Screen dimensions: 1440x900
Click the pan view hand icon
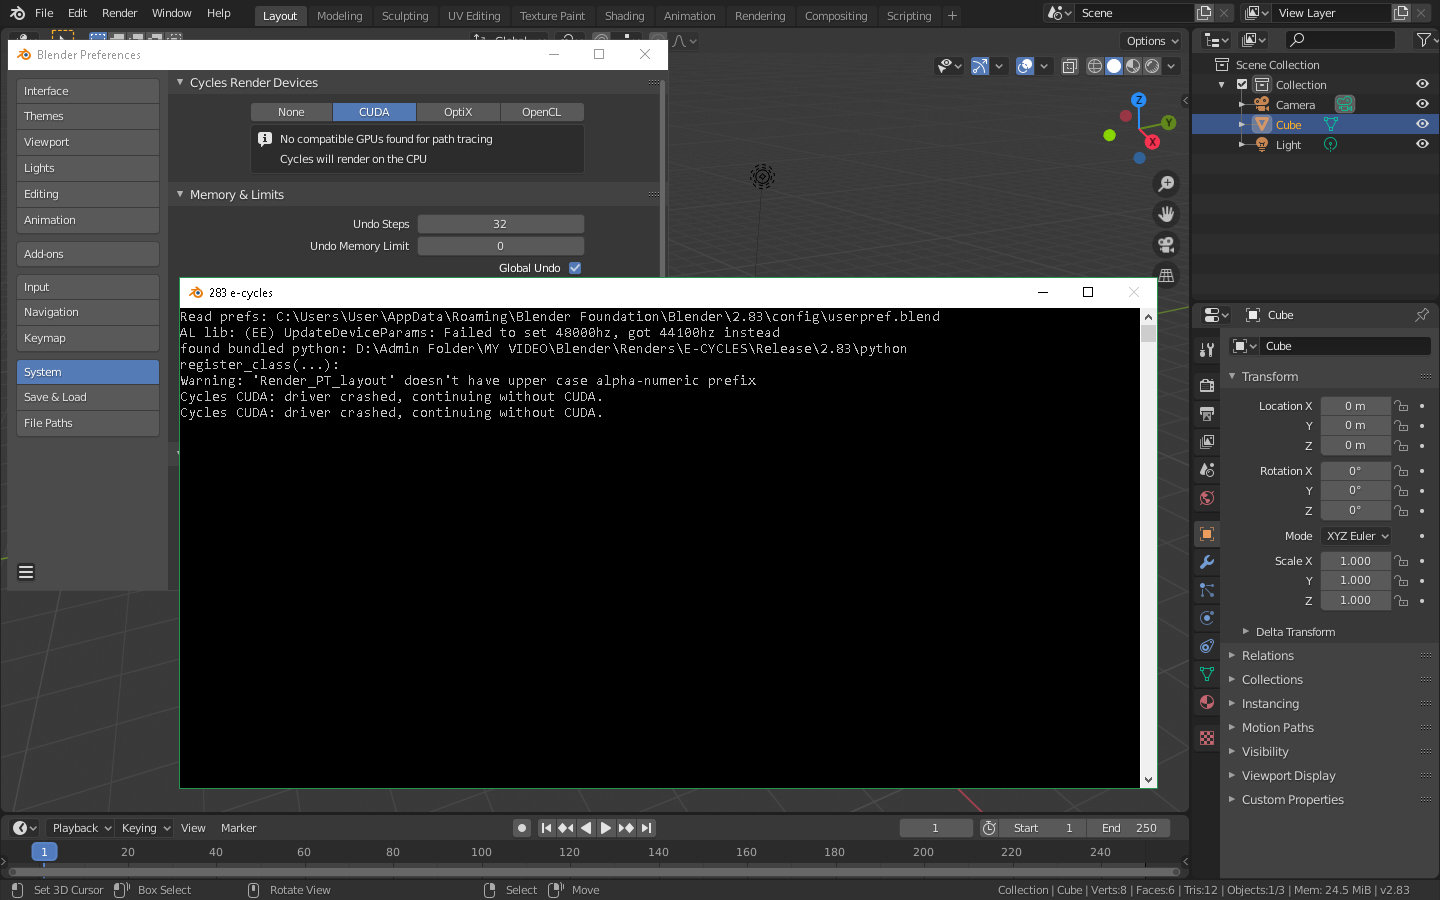1166,214
